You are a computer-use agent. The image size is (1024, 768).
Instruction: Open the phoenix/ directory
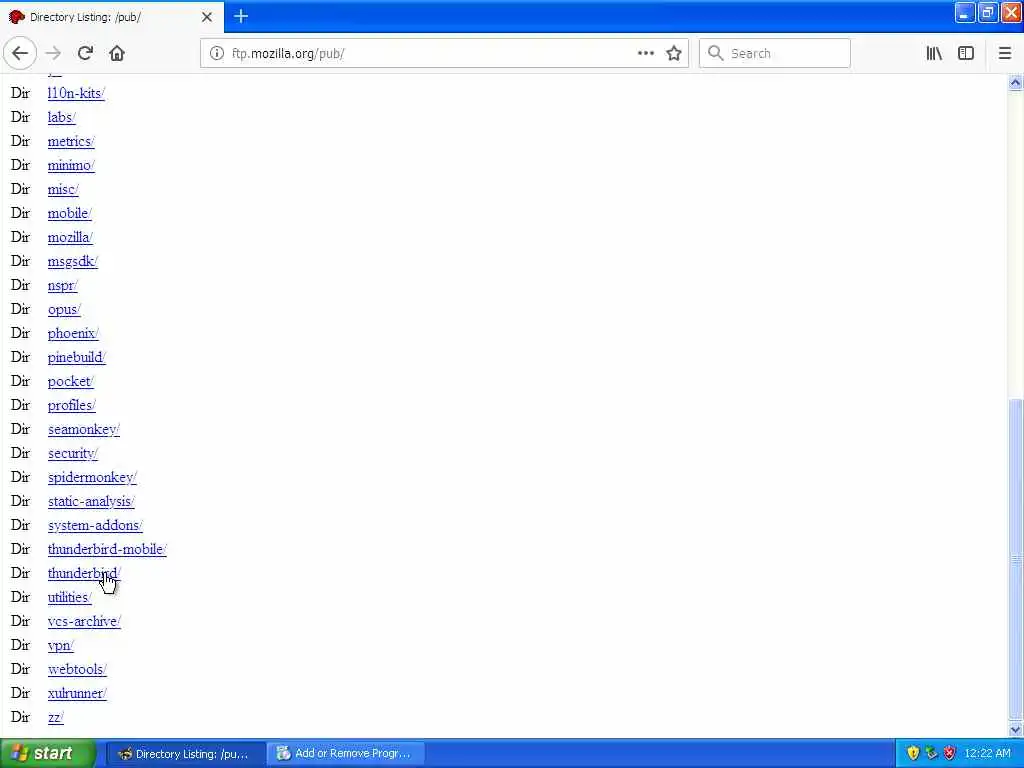point(73,334)
